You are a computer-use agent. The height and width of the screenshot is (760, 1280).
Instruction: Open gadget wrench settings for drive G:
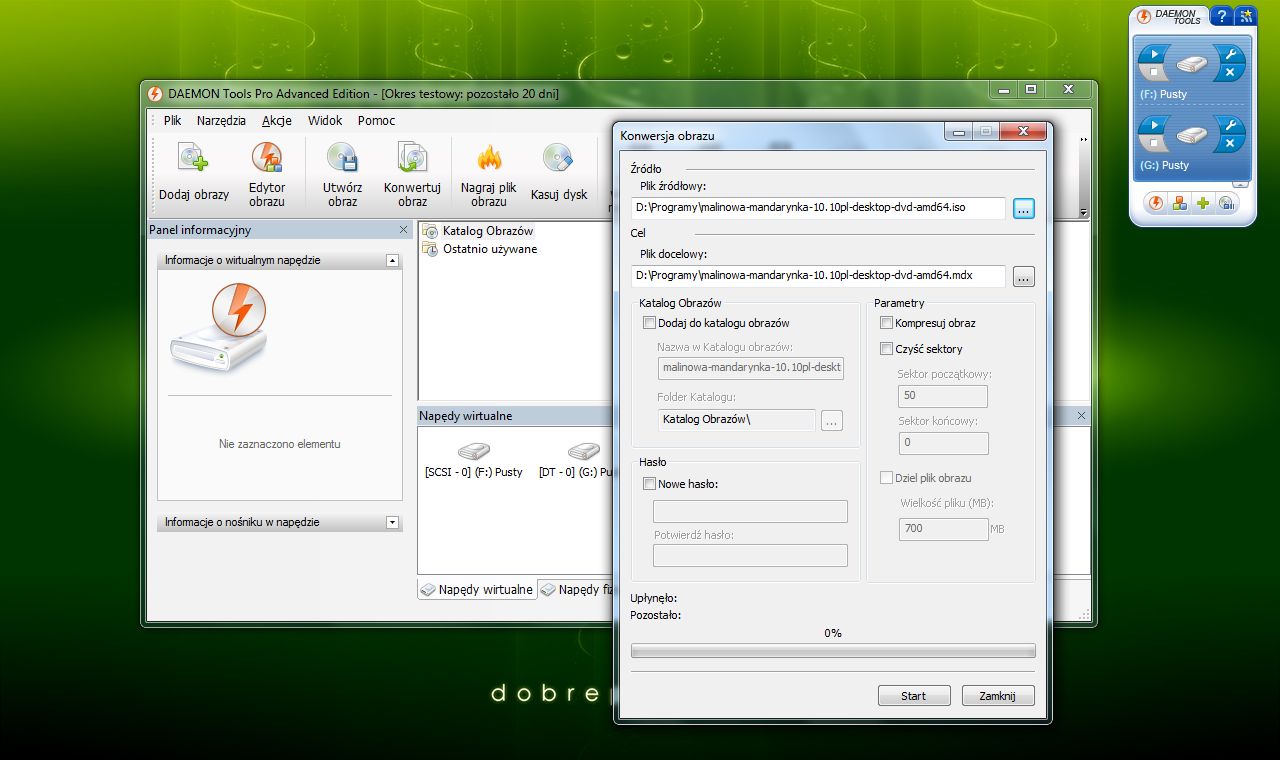coord(1229,125)
